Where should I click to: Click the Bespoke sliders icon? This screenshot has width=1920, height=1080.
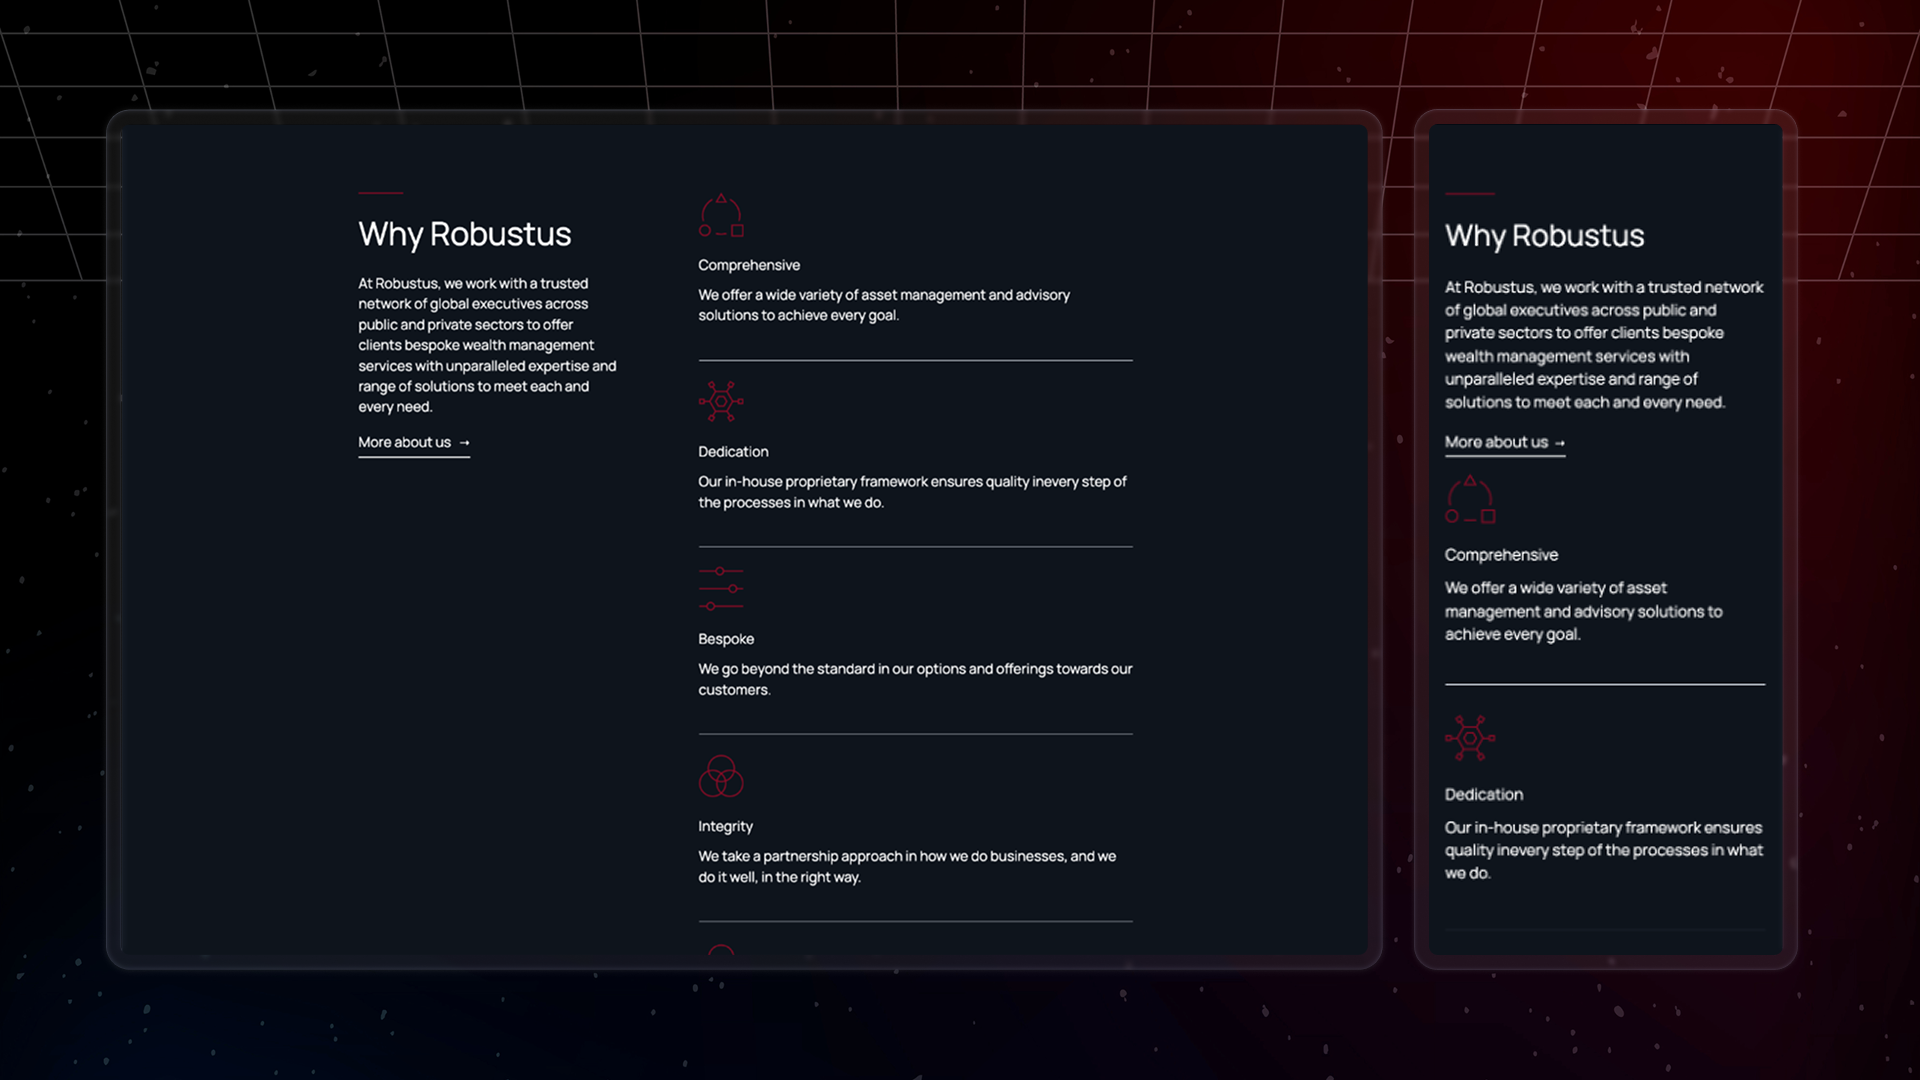click(720, 588)
